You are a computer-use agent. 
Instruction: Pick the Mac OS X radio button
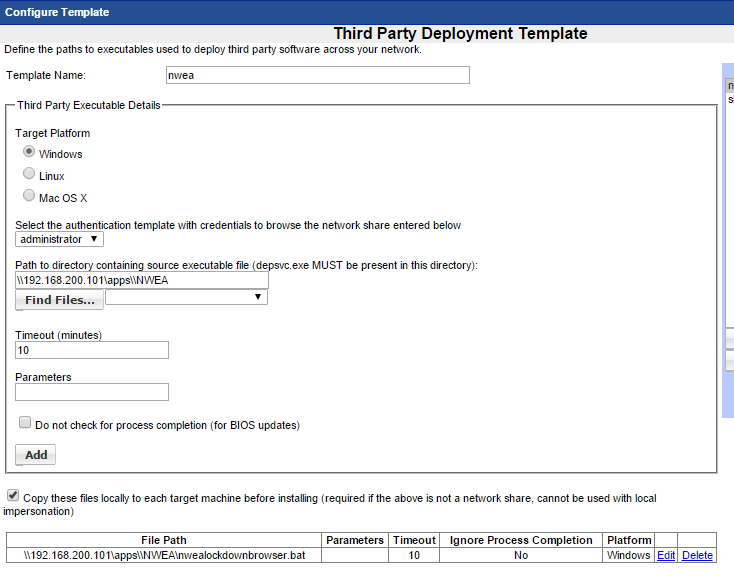(x=29, y=197)
